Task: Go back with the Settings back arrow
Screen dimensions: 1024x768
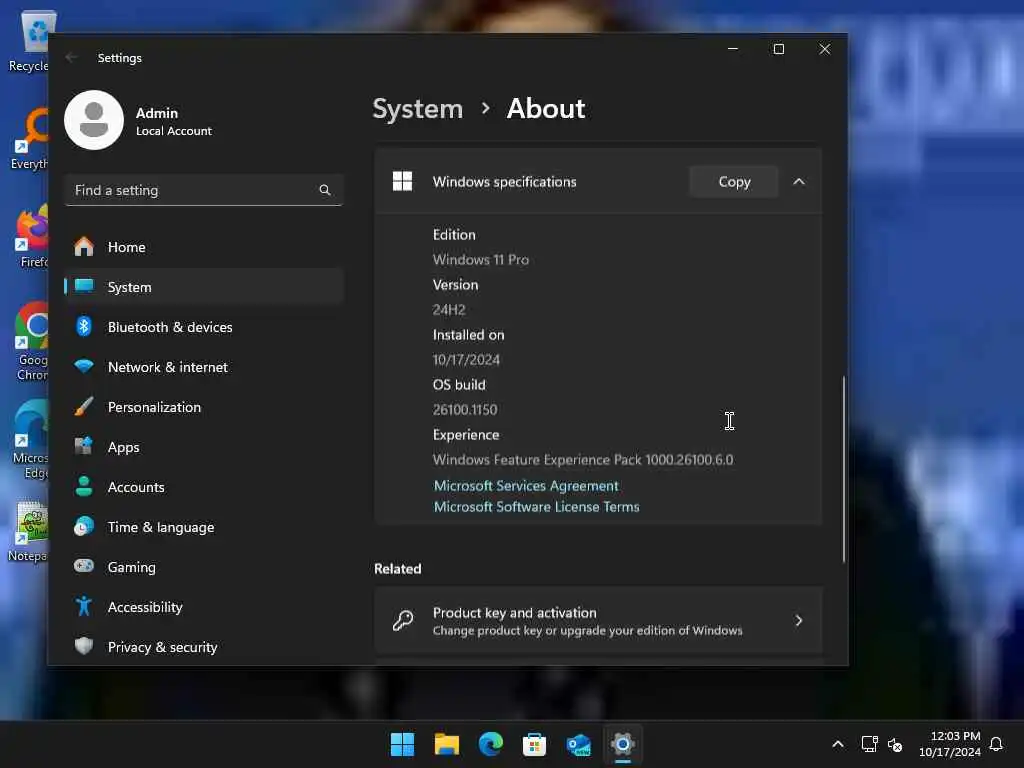Action: 72,57
